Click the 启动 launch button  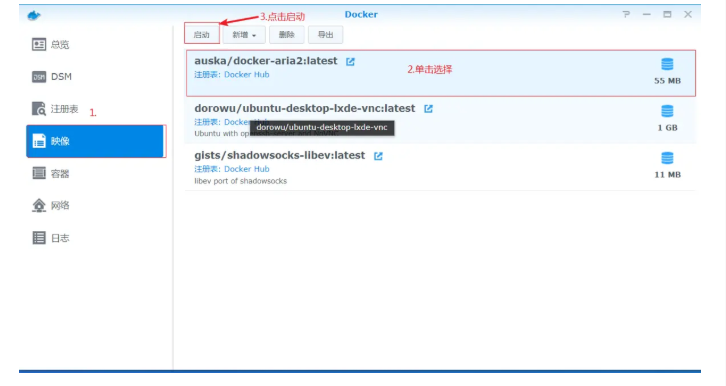(x=202, y=35)
